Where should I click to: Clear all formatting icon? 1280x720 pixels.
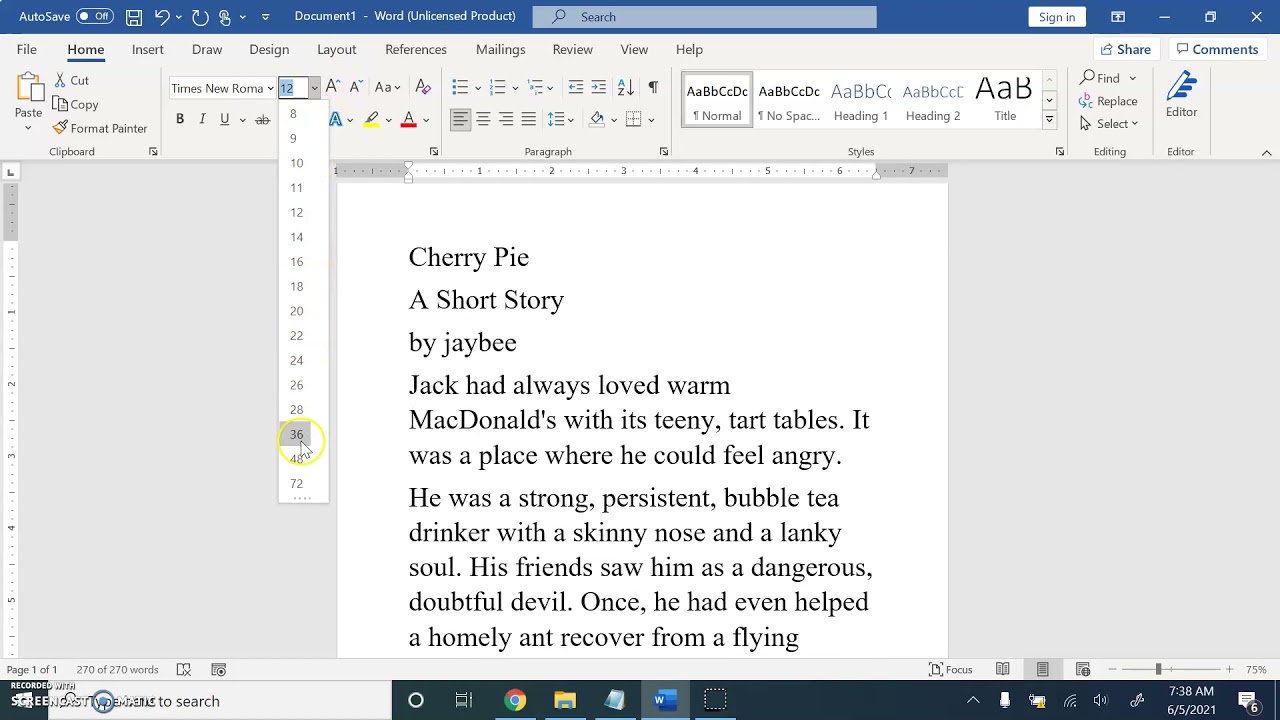pyautogui.click(x=423, y=88)
